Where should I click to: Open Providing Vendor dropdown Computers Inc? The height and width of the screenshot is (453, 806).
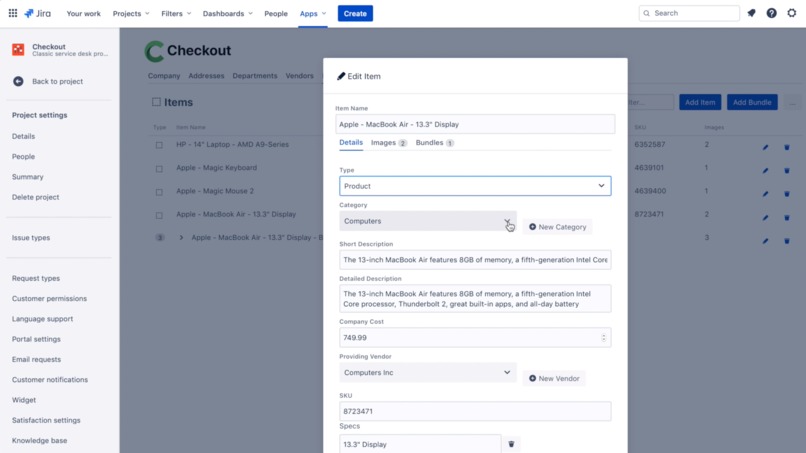[428, 372]
